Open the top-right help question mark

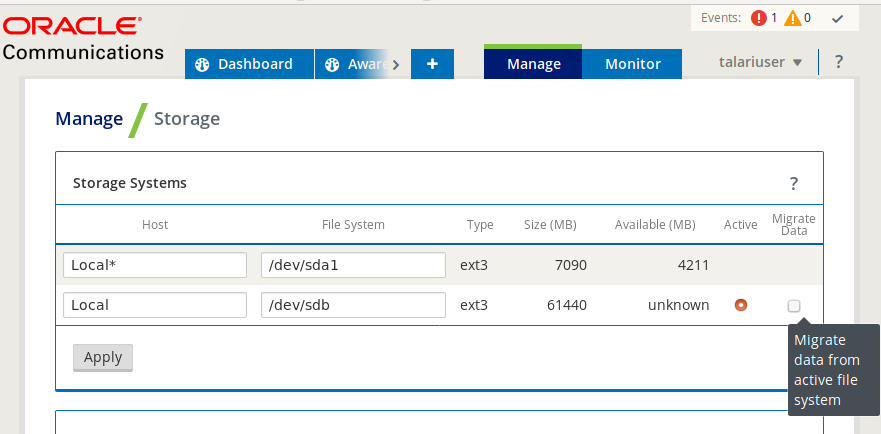coord(838,62)
